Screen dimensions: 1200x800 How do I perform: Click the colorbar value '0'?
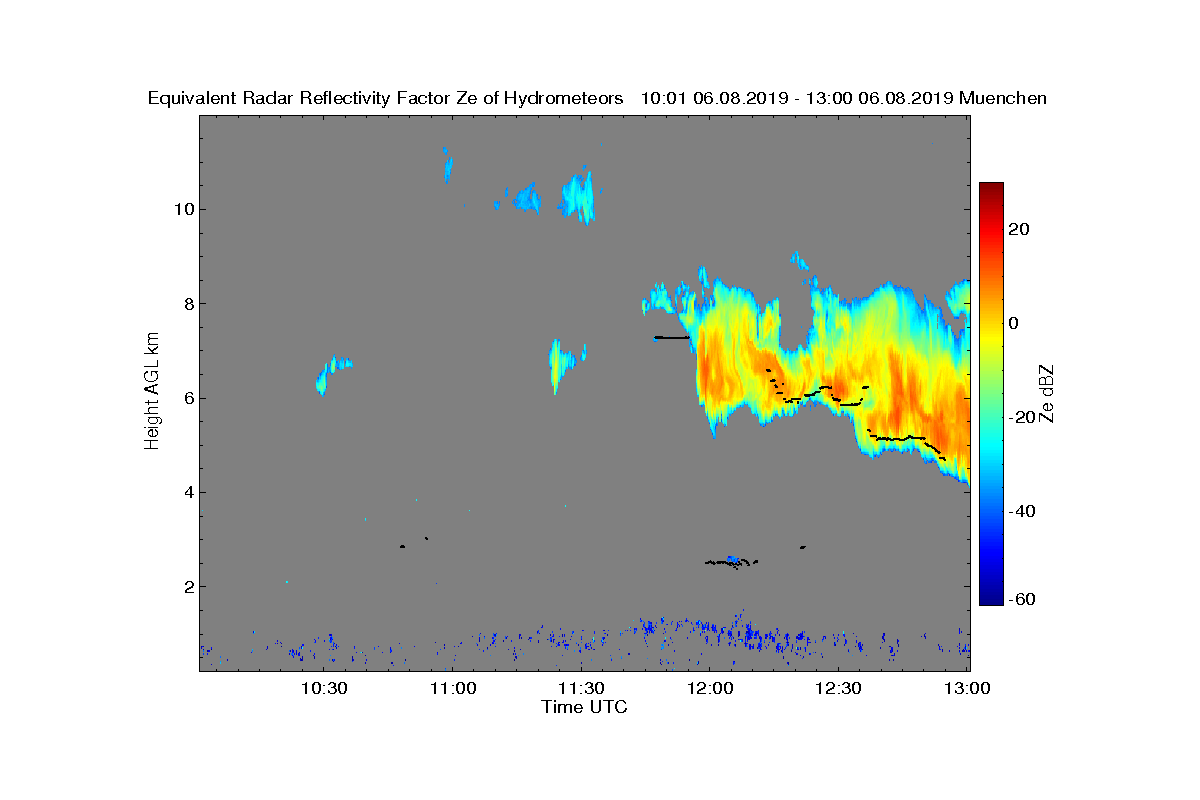point(1015,323)
